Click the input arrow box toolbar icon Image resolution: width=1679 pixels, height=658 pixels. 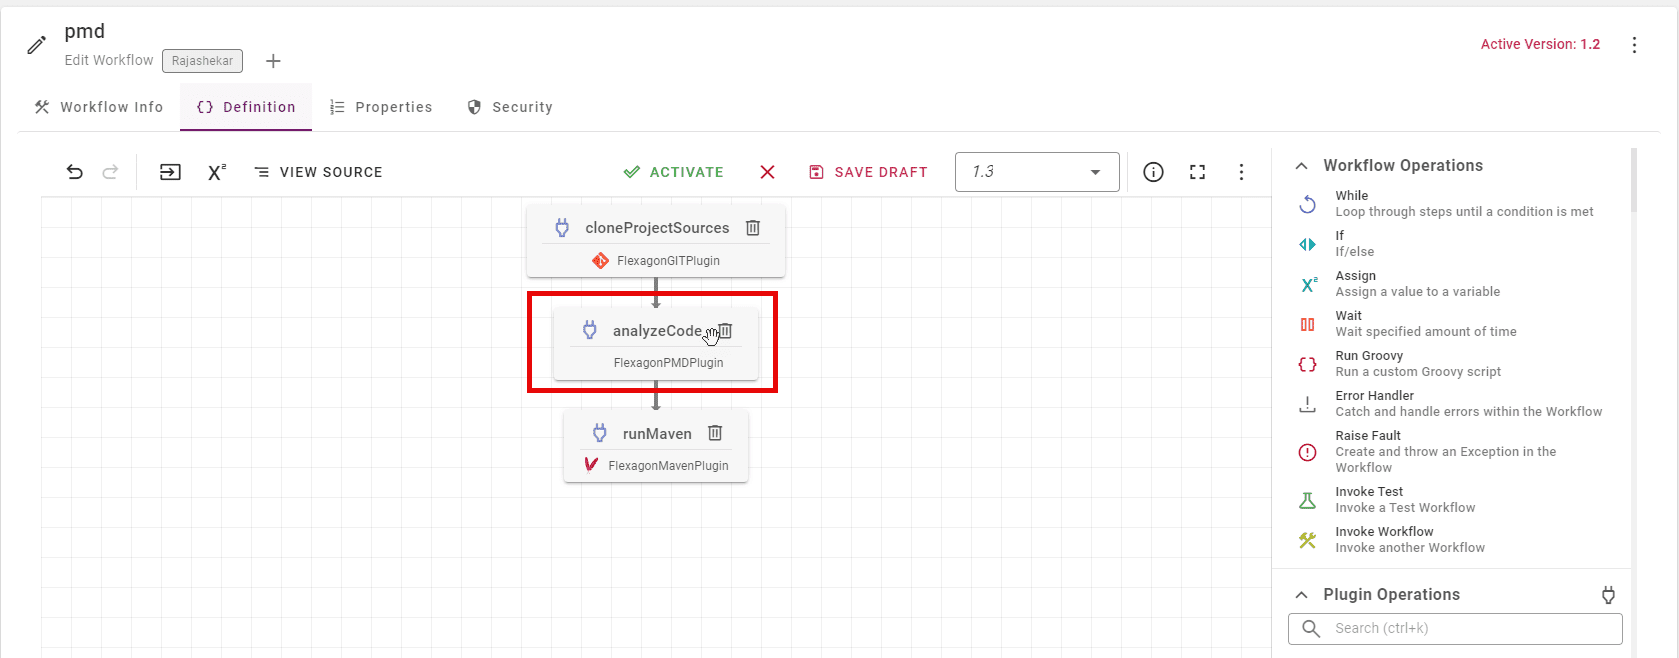point(170,172)
